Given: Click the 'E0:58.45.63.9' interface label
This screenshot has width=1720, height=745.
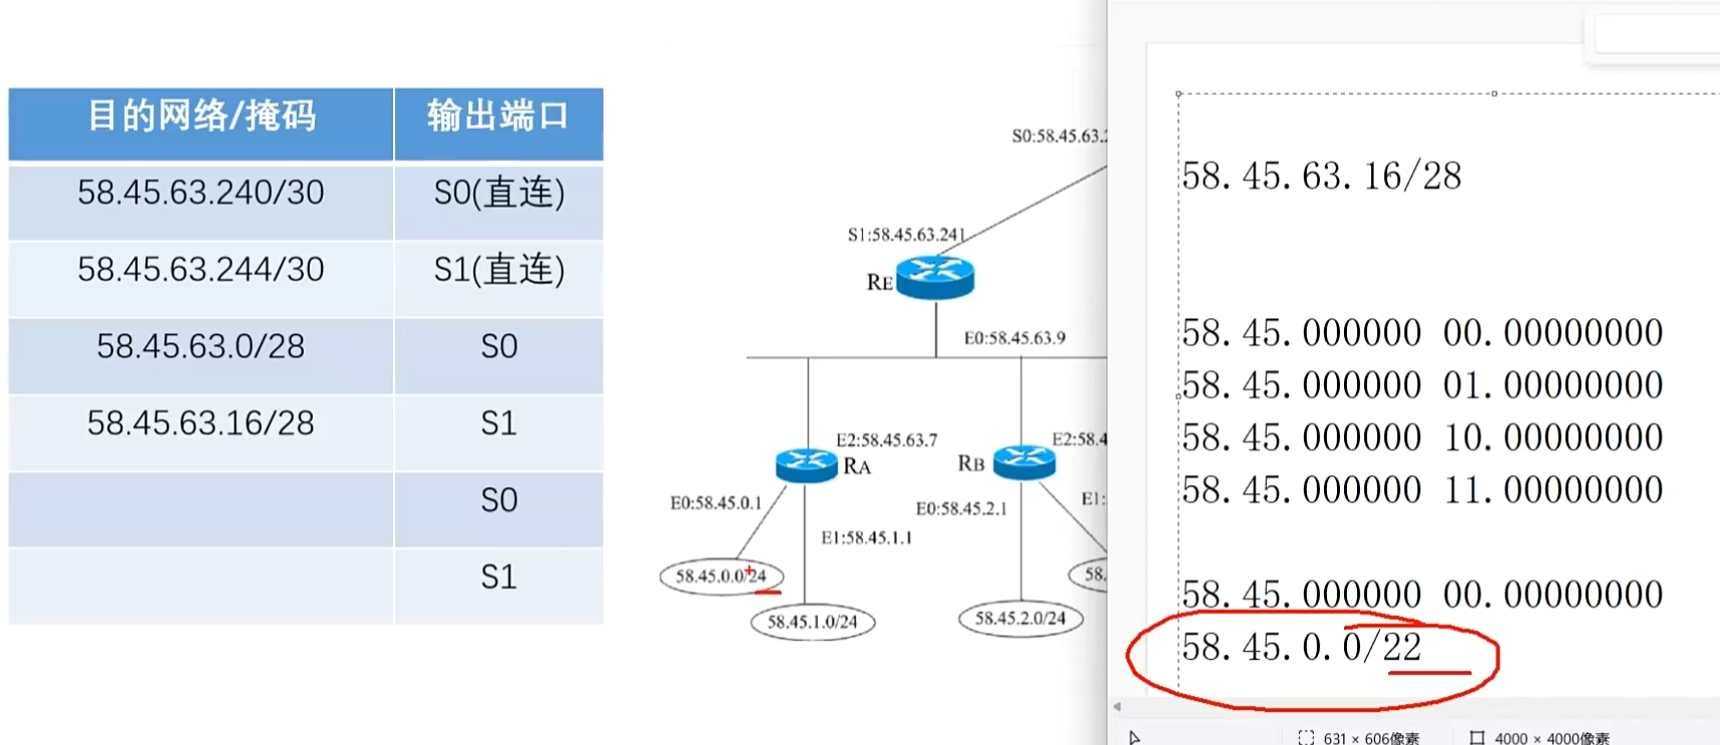Looking at the screenshot, I should 1014,338.
